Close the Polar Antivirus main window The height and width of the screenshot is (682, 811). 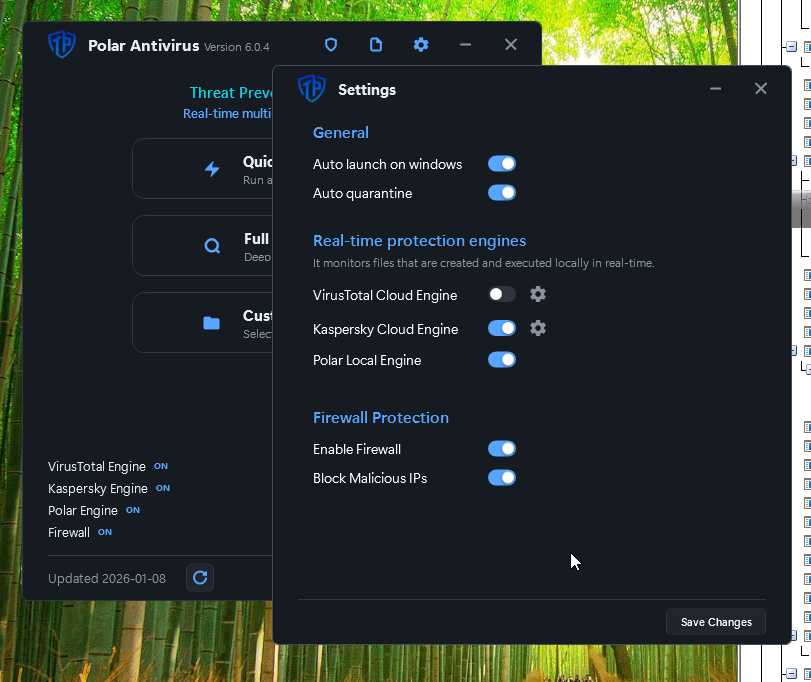tap(511, 45)
